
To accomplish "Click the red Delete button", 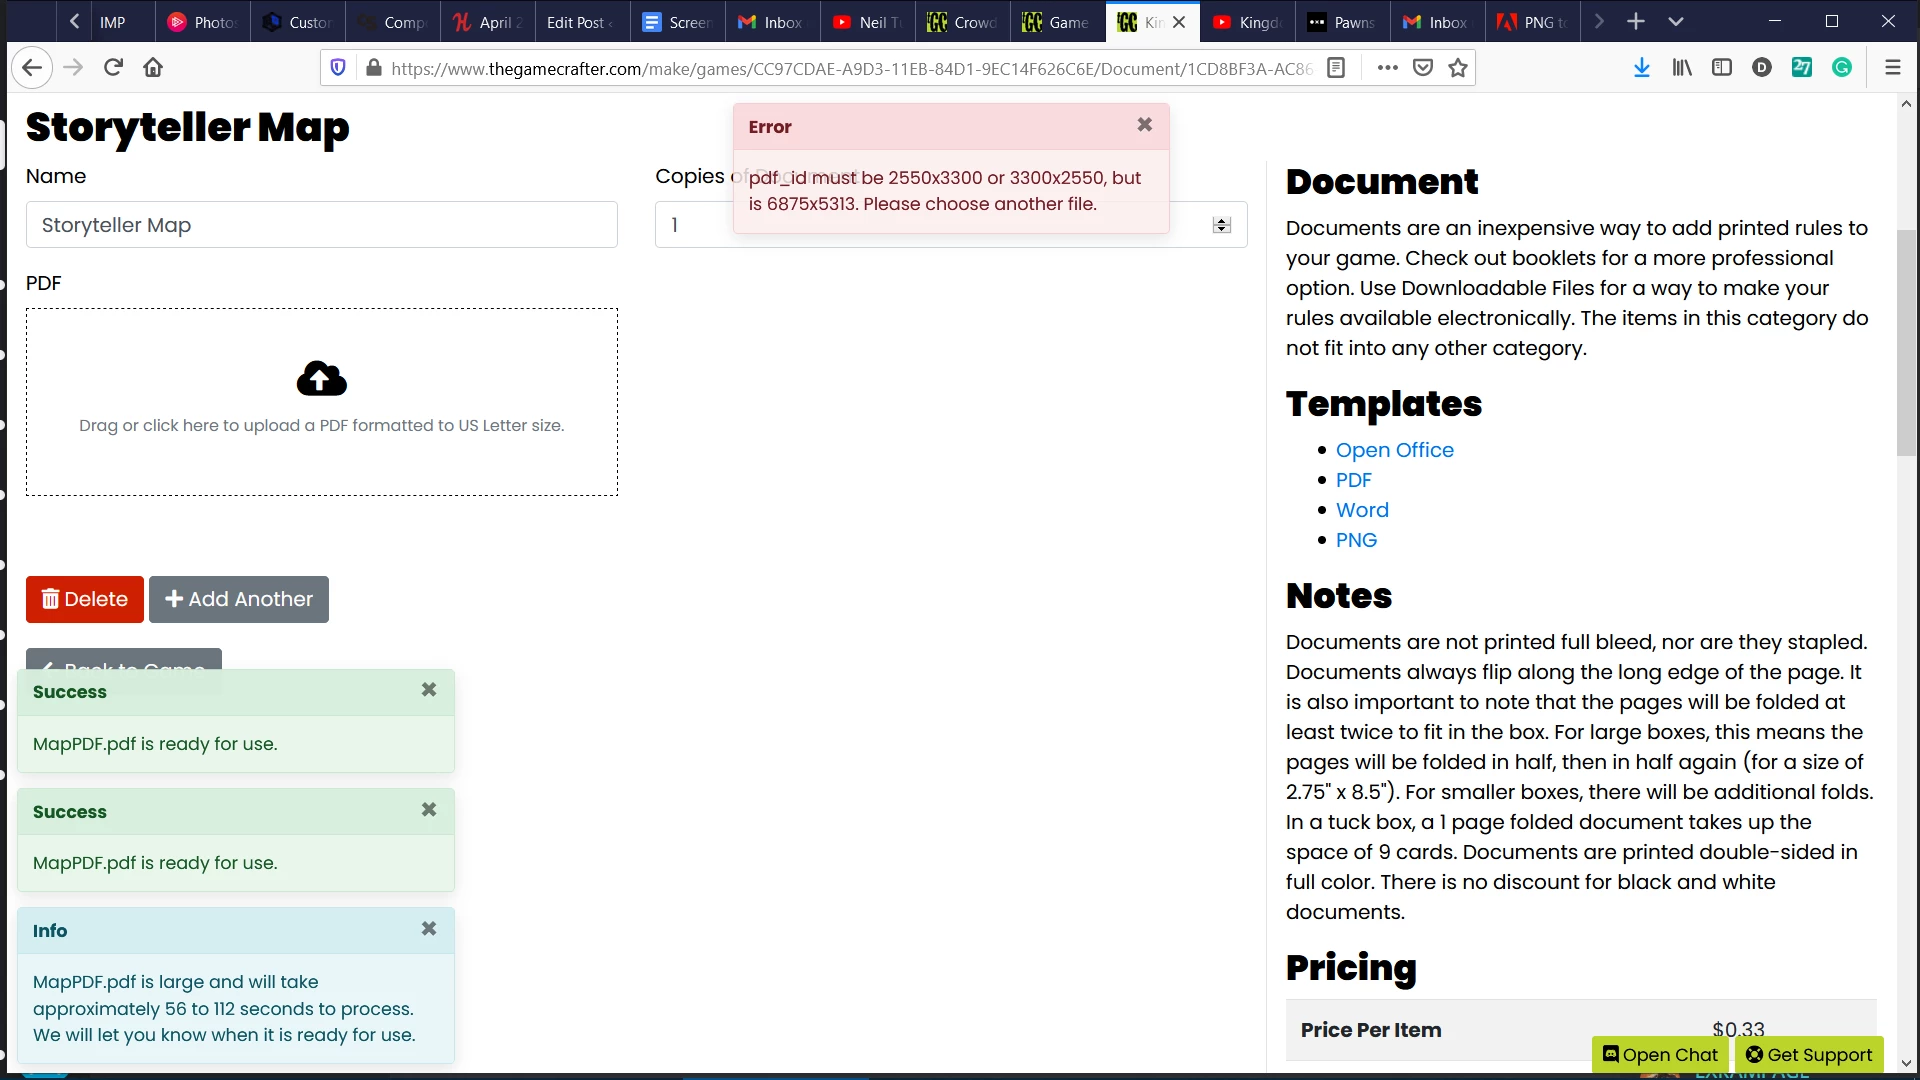I will click(85, 599).
